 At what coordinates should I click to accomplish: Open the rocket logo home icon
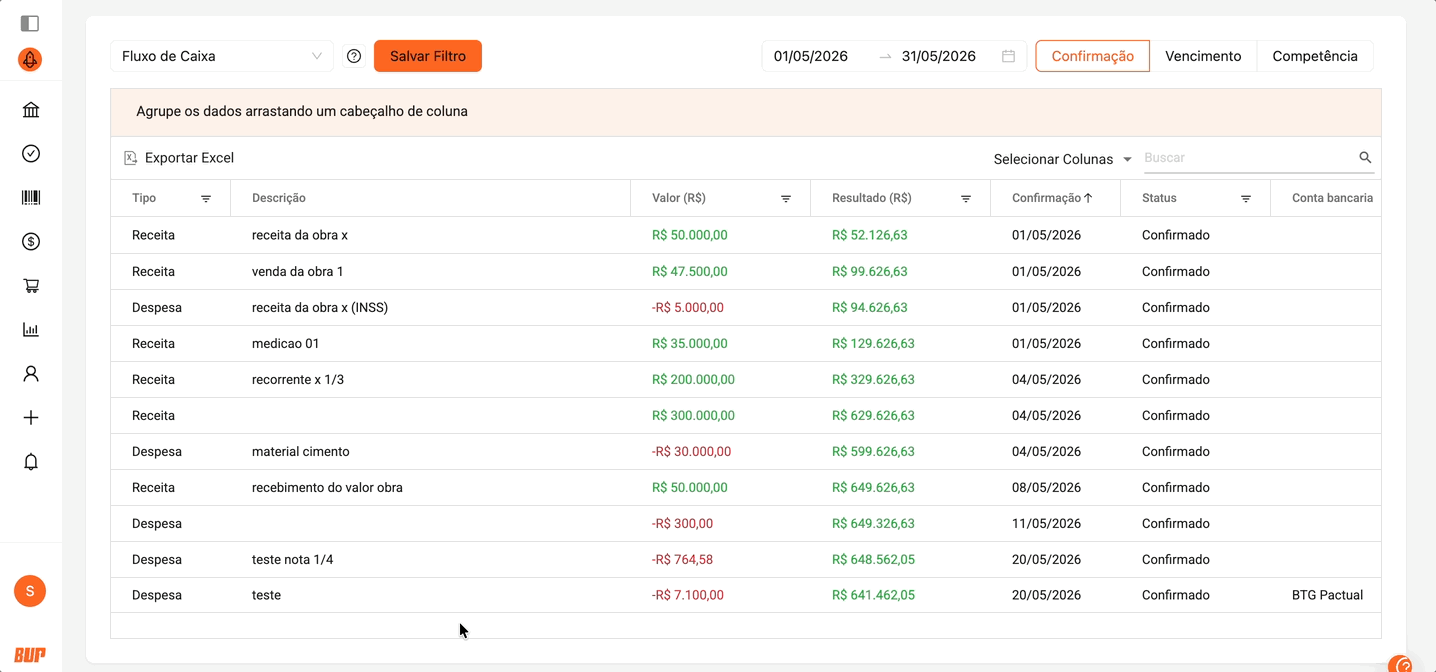tap(30, 60)
